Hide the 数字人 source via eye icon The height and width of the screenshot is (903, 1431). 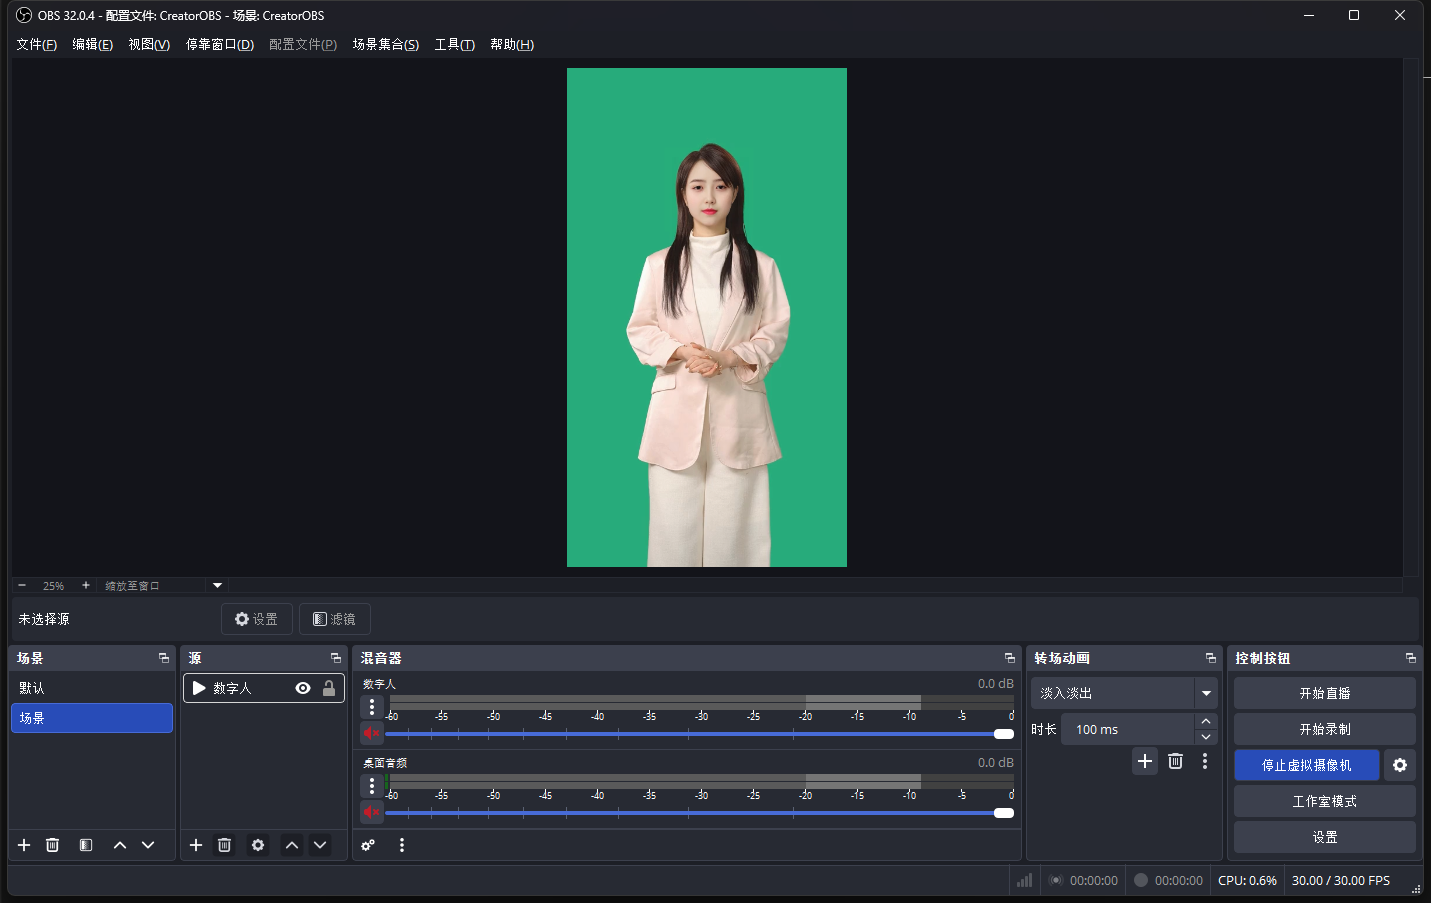tap(303, 688)
